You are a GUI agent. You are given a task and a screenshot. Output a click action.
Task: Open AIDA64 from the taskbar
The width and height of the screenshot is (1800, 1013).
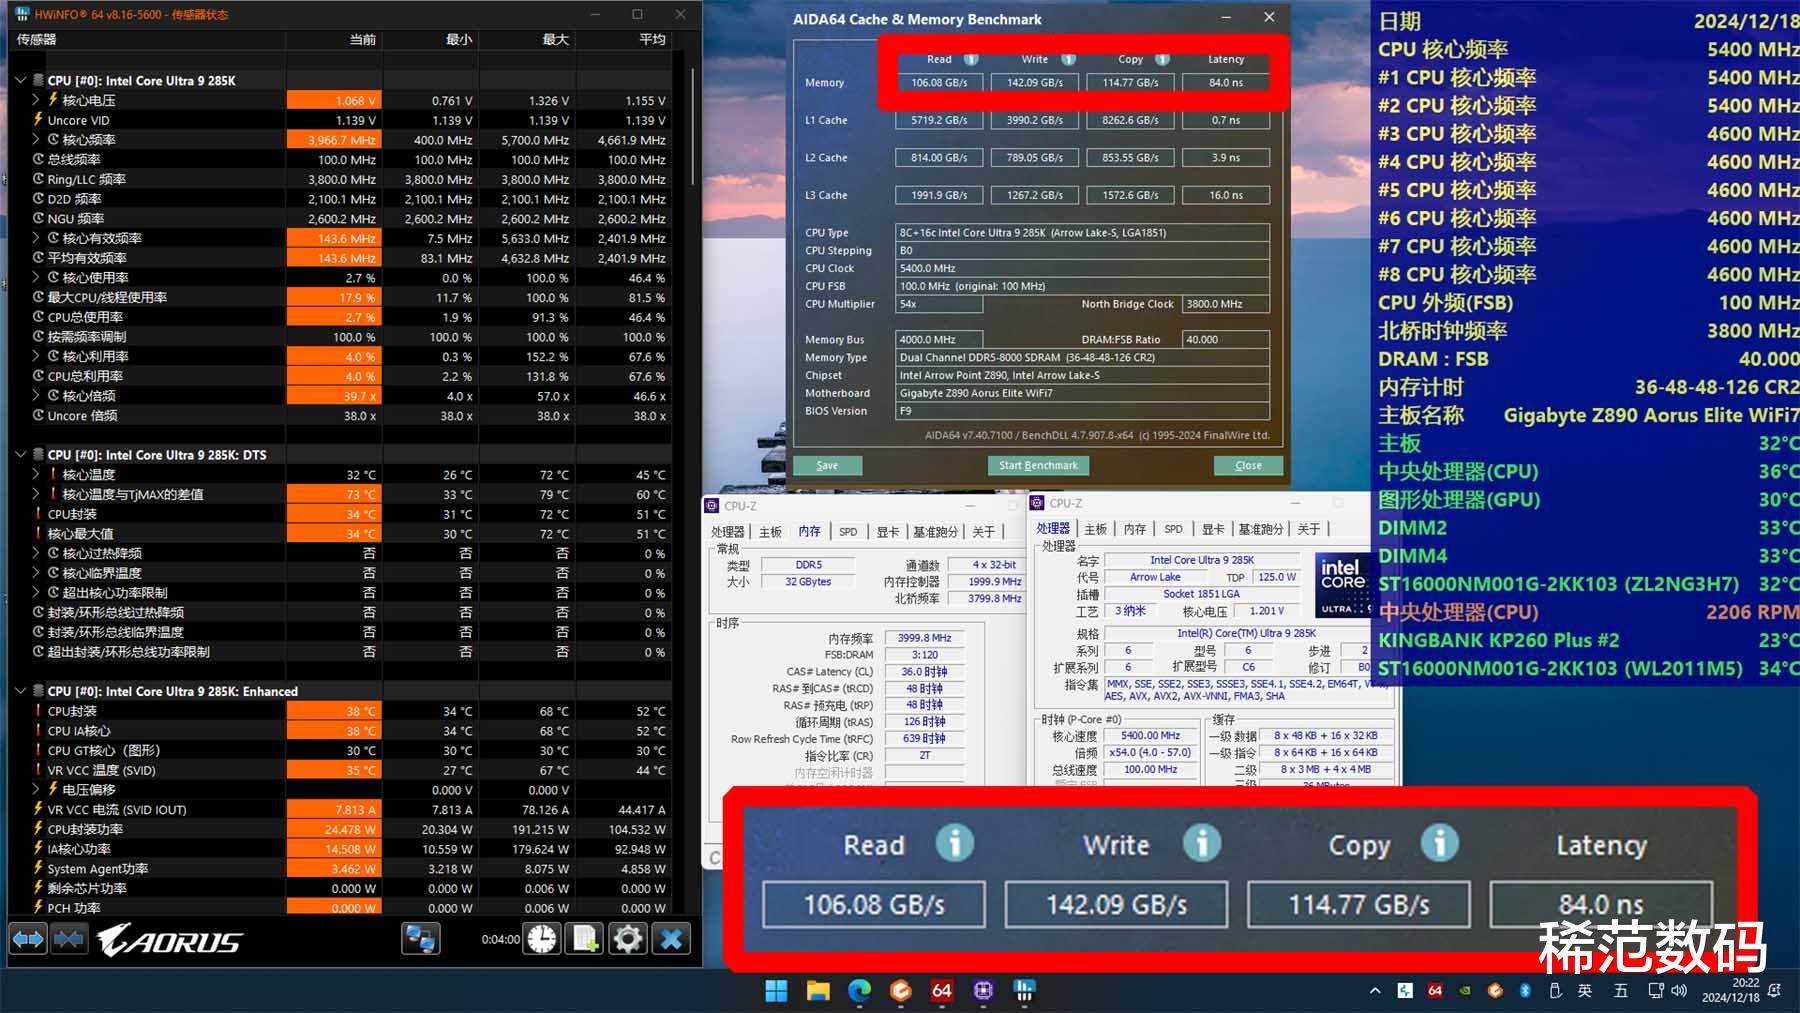point(941,990)
